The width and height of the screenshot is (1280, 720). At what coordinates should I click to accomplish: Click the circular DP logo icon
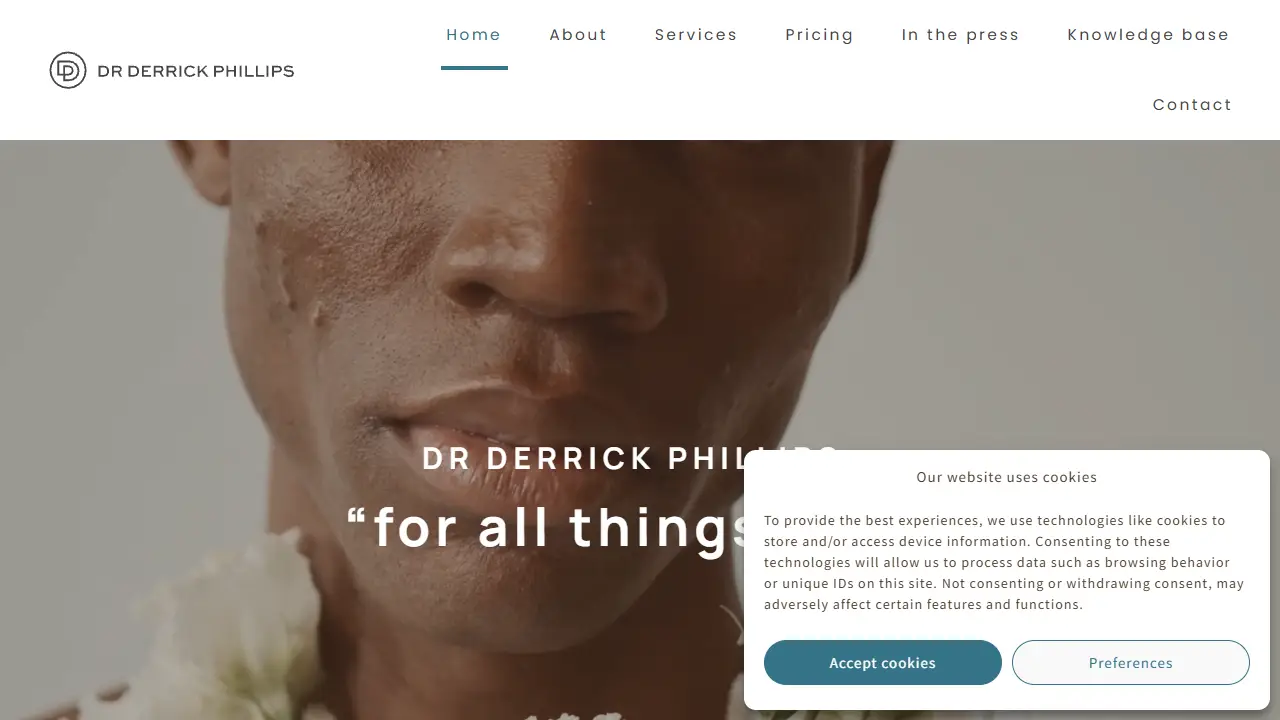coord(68,70)
